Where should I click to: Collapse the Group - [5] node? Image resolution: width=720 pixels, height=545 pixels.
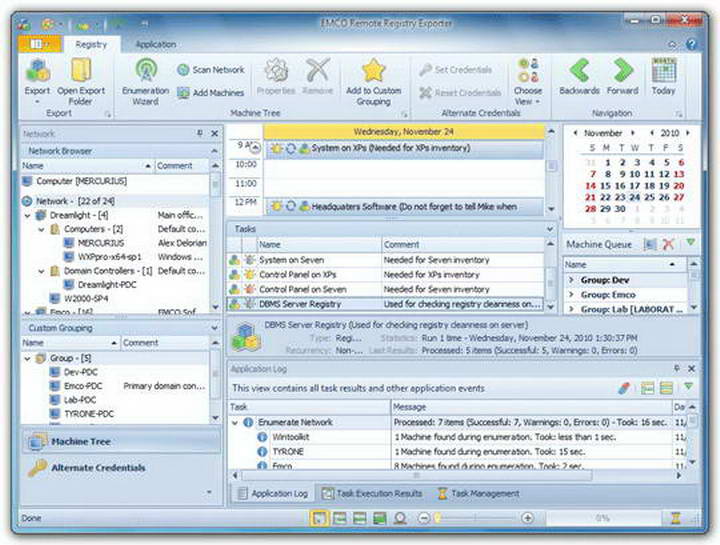point(28,359)
